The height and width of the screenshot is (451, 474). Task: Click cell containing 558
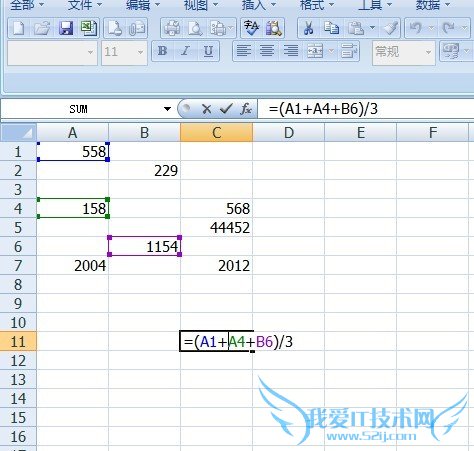(72, 152)
